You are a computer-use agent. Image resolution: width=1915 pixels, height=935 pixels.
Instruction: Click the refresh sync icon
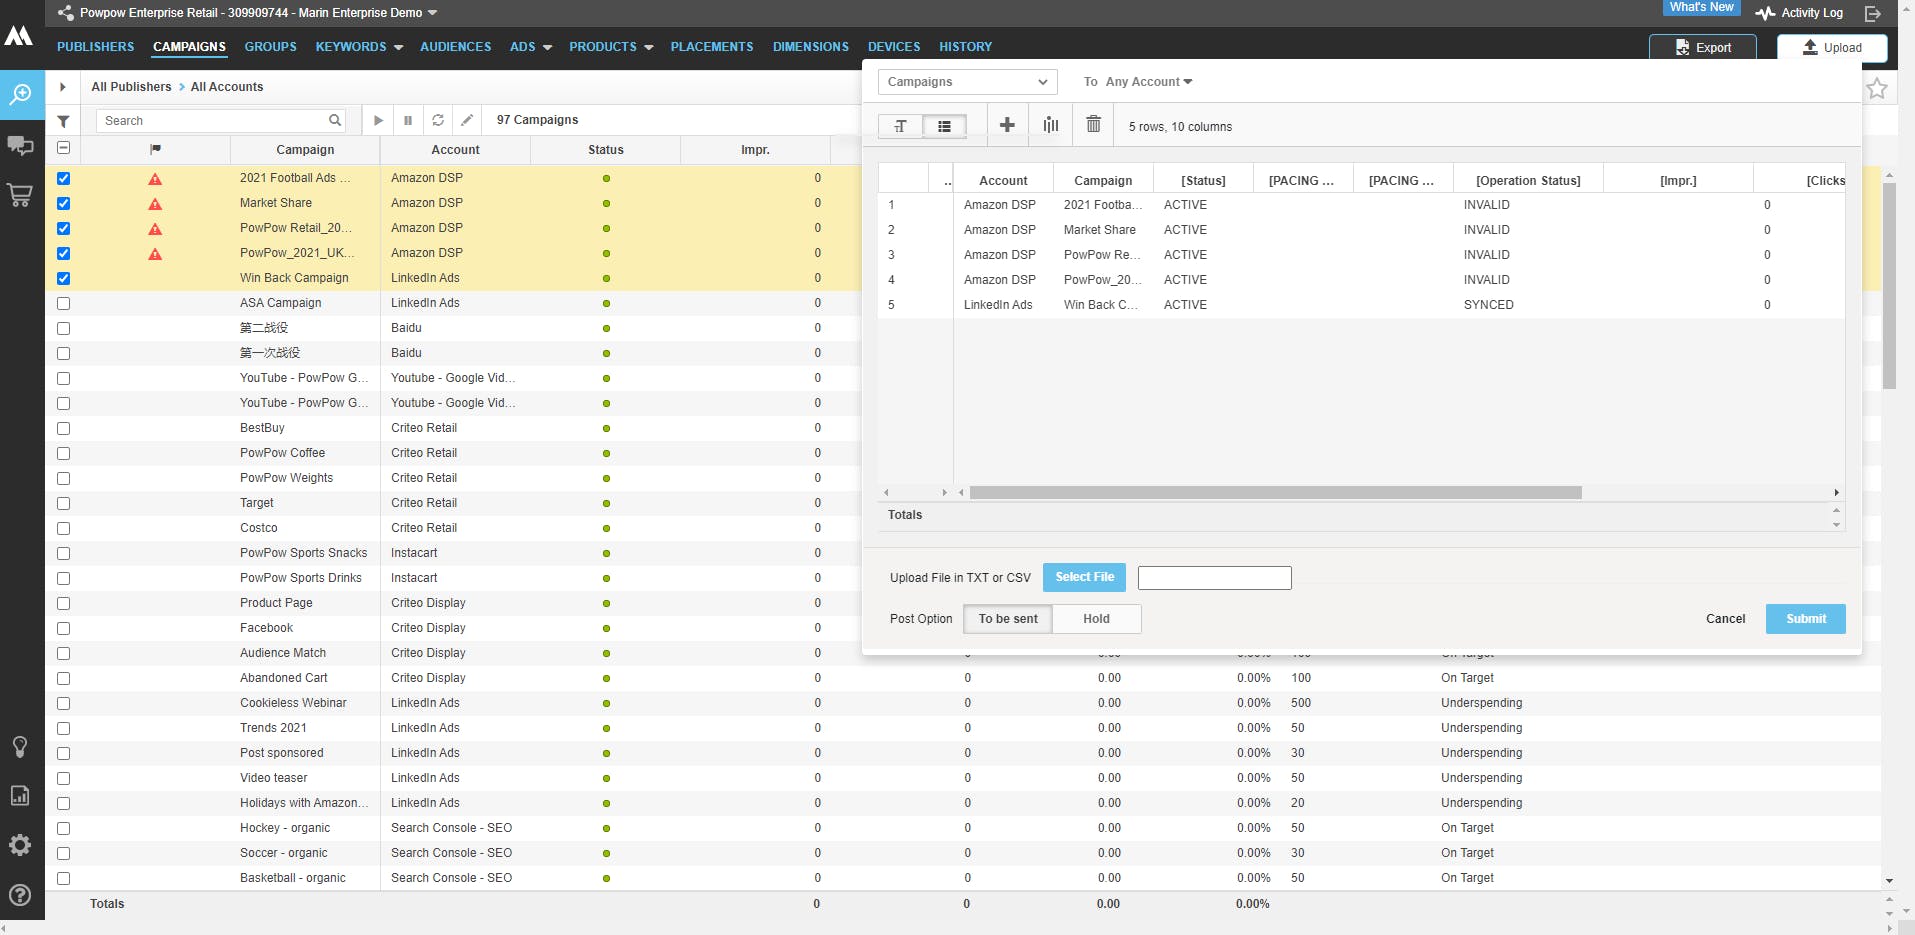(x=438, y=120)
